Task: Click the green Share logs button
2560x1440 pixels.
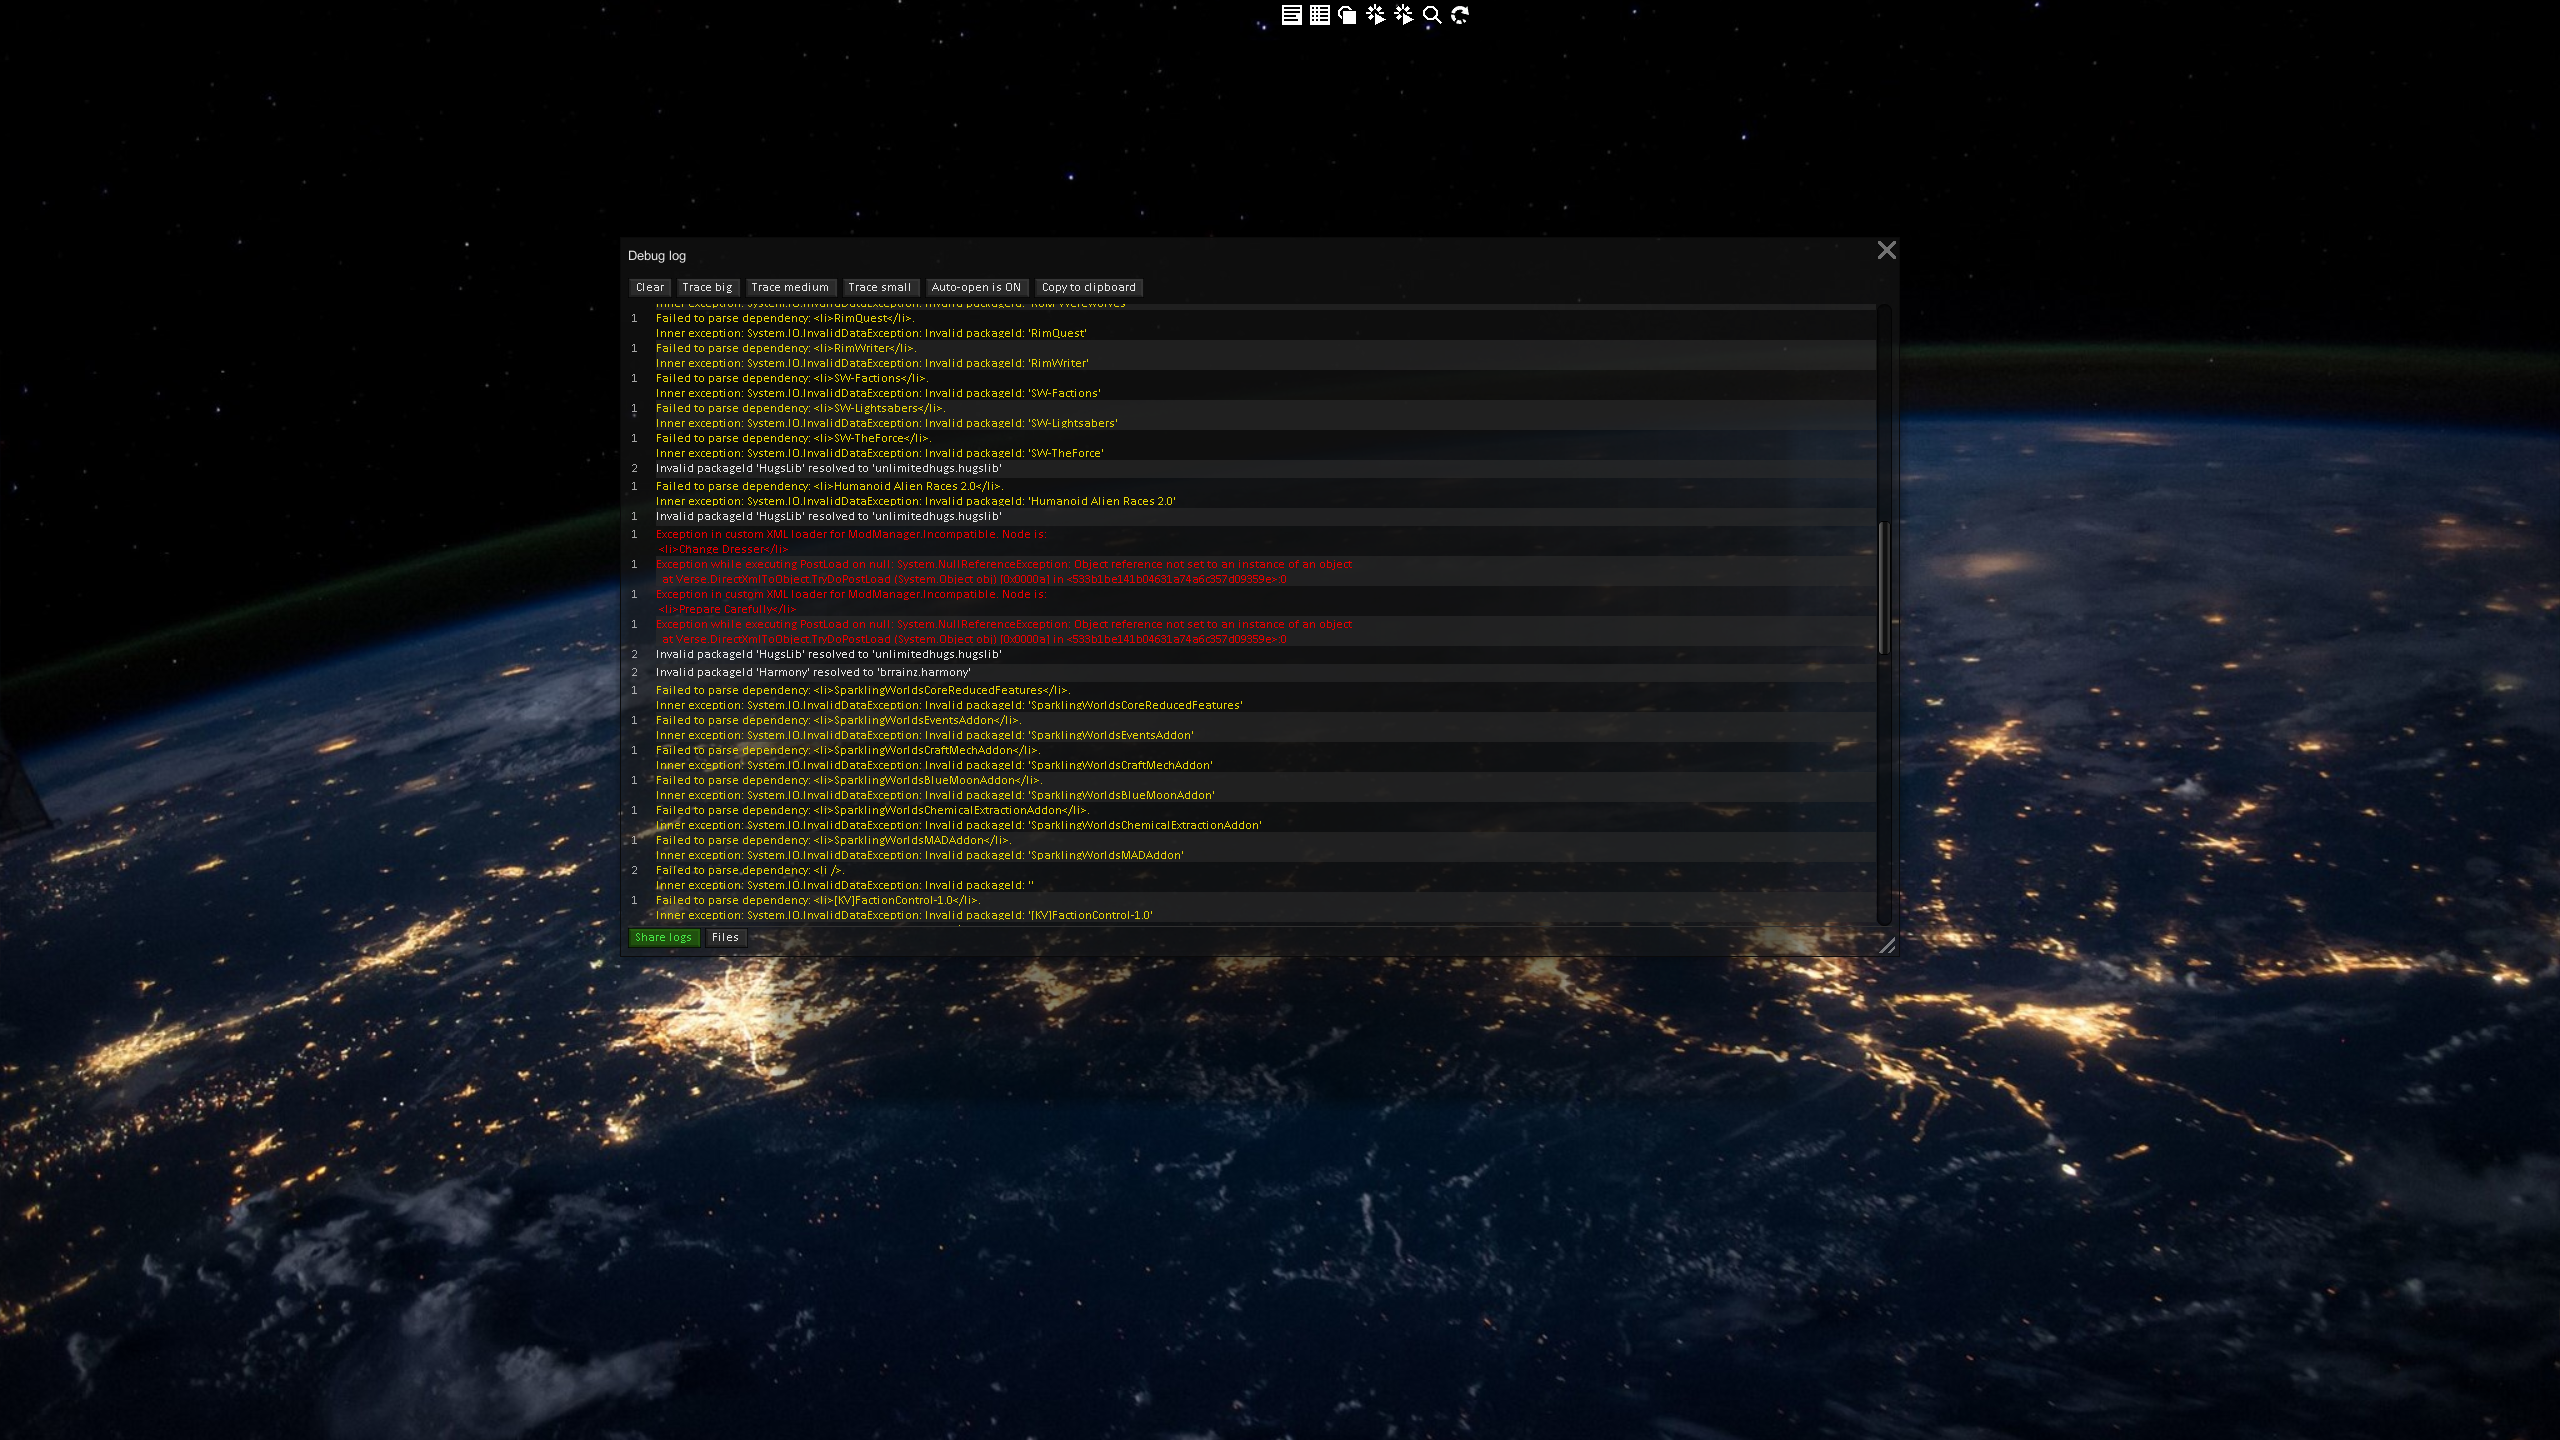Action: (x=663, y=937)
